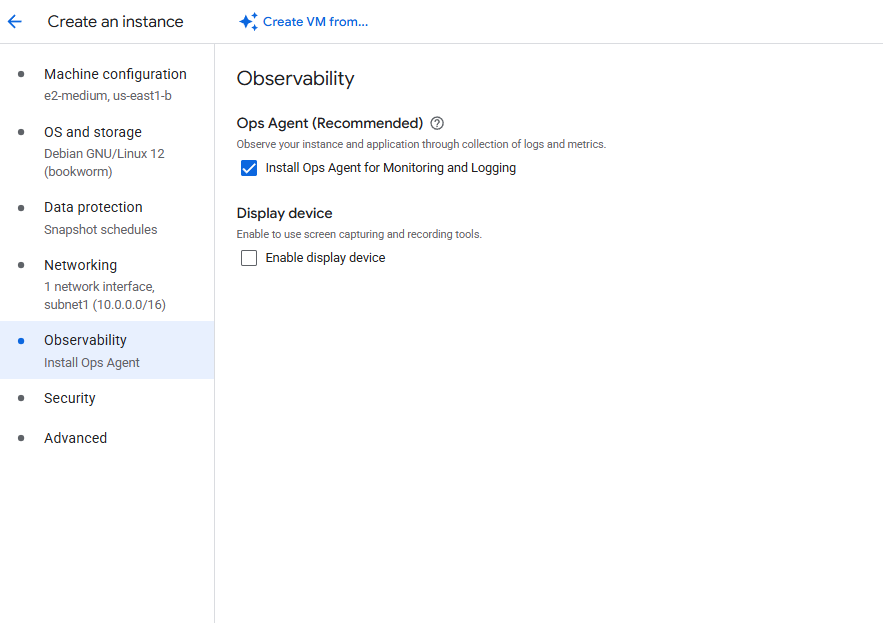This screenshot has height=623, width=883.
Task: Click the Create VM from... link
Action: 315,22
